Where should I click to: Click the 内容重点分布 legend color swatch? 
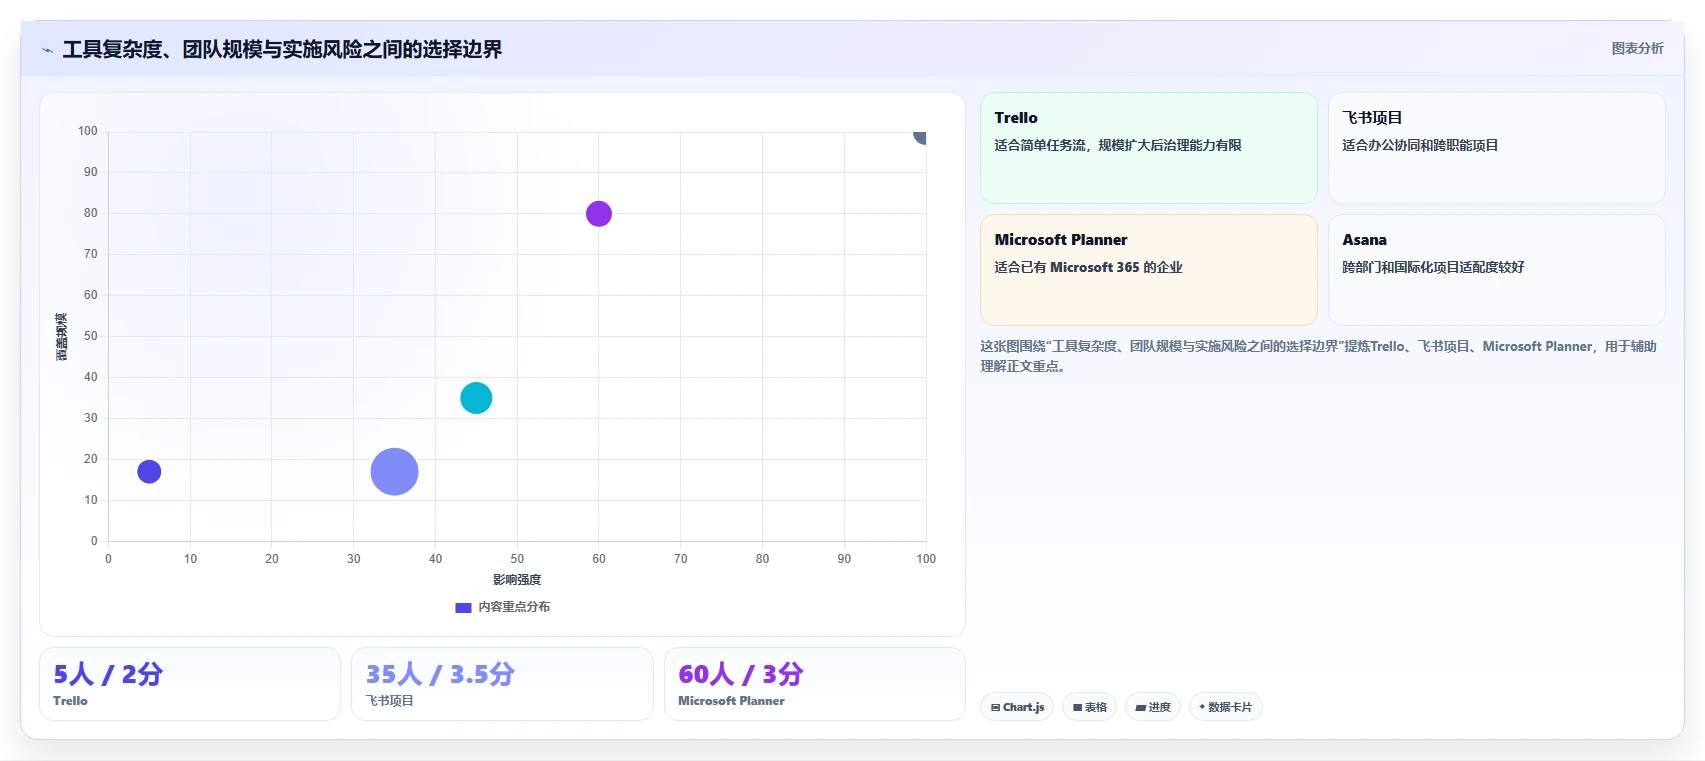tap(463, 607)
